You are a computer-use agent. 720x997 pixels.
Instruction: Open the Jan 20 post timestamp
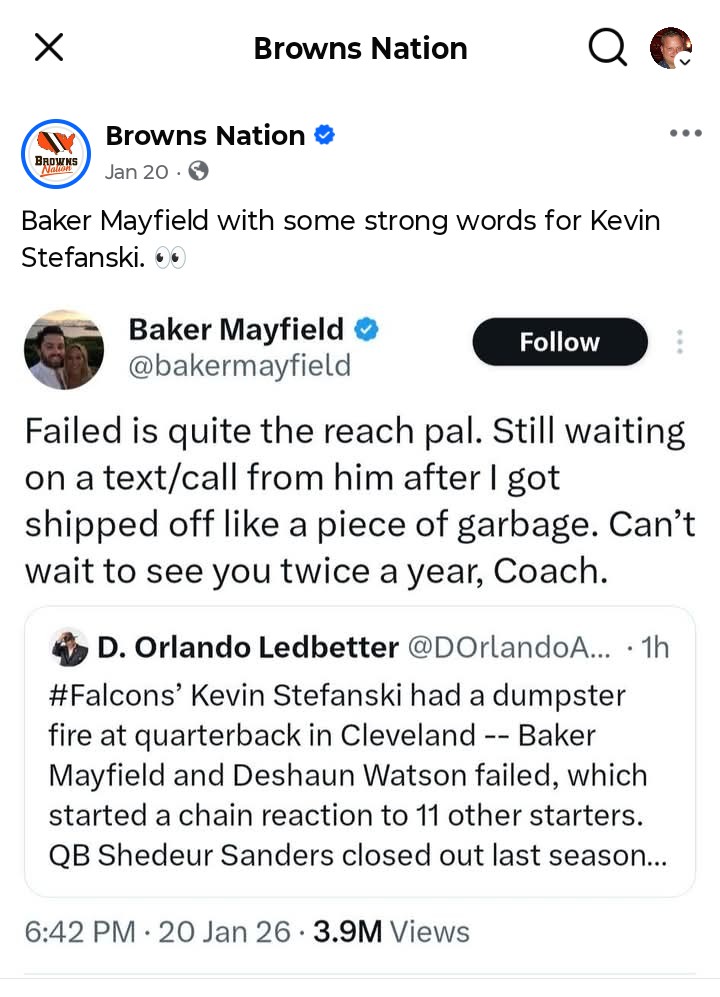[136, 172]
